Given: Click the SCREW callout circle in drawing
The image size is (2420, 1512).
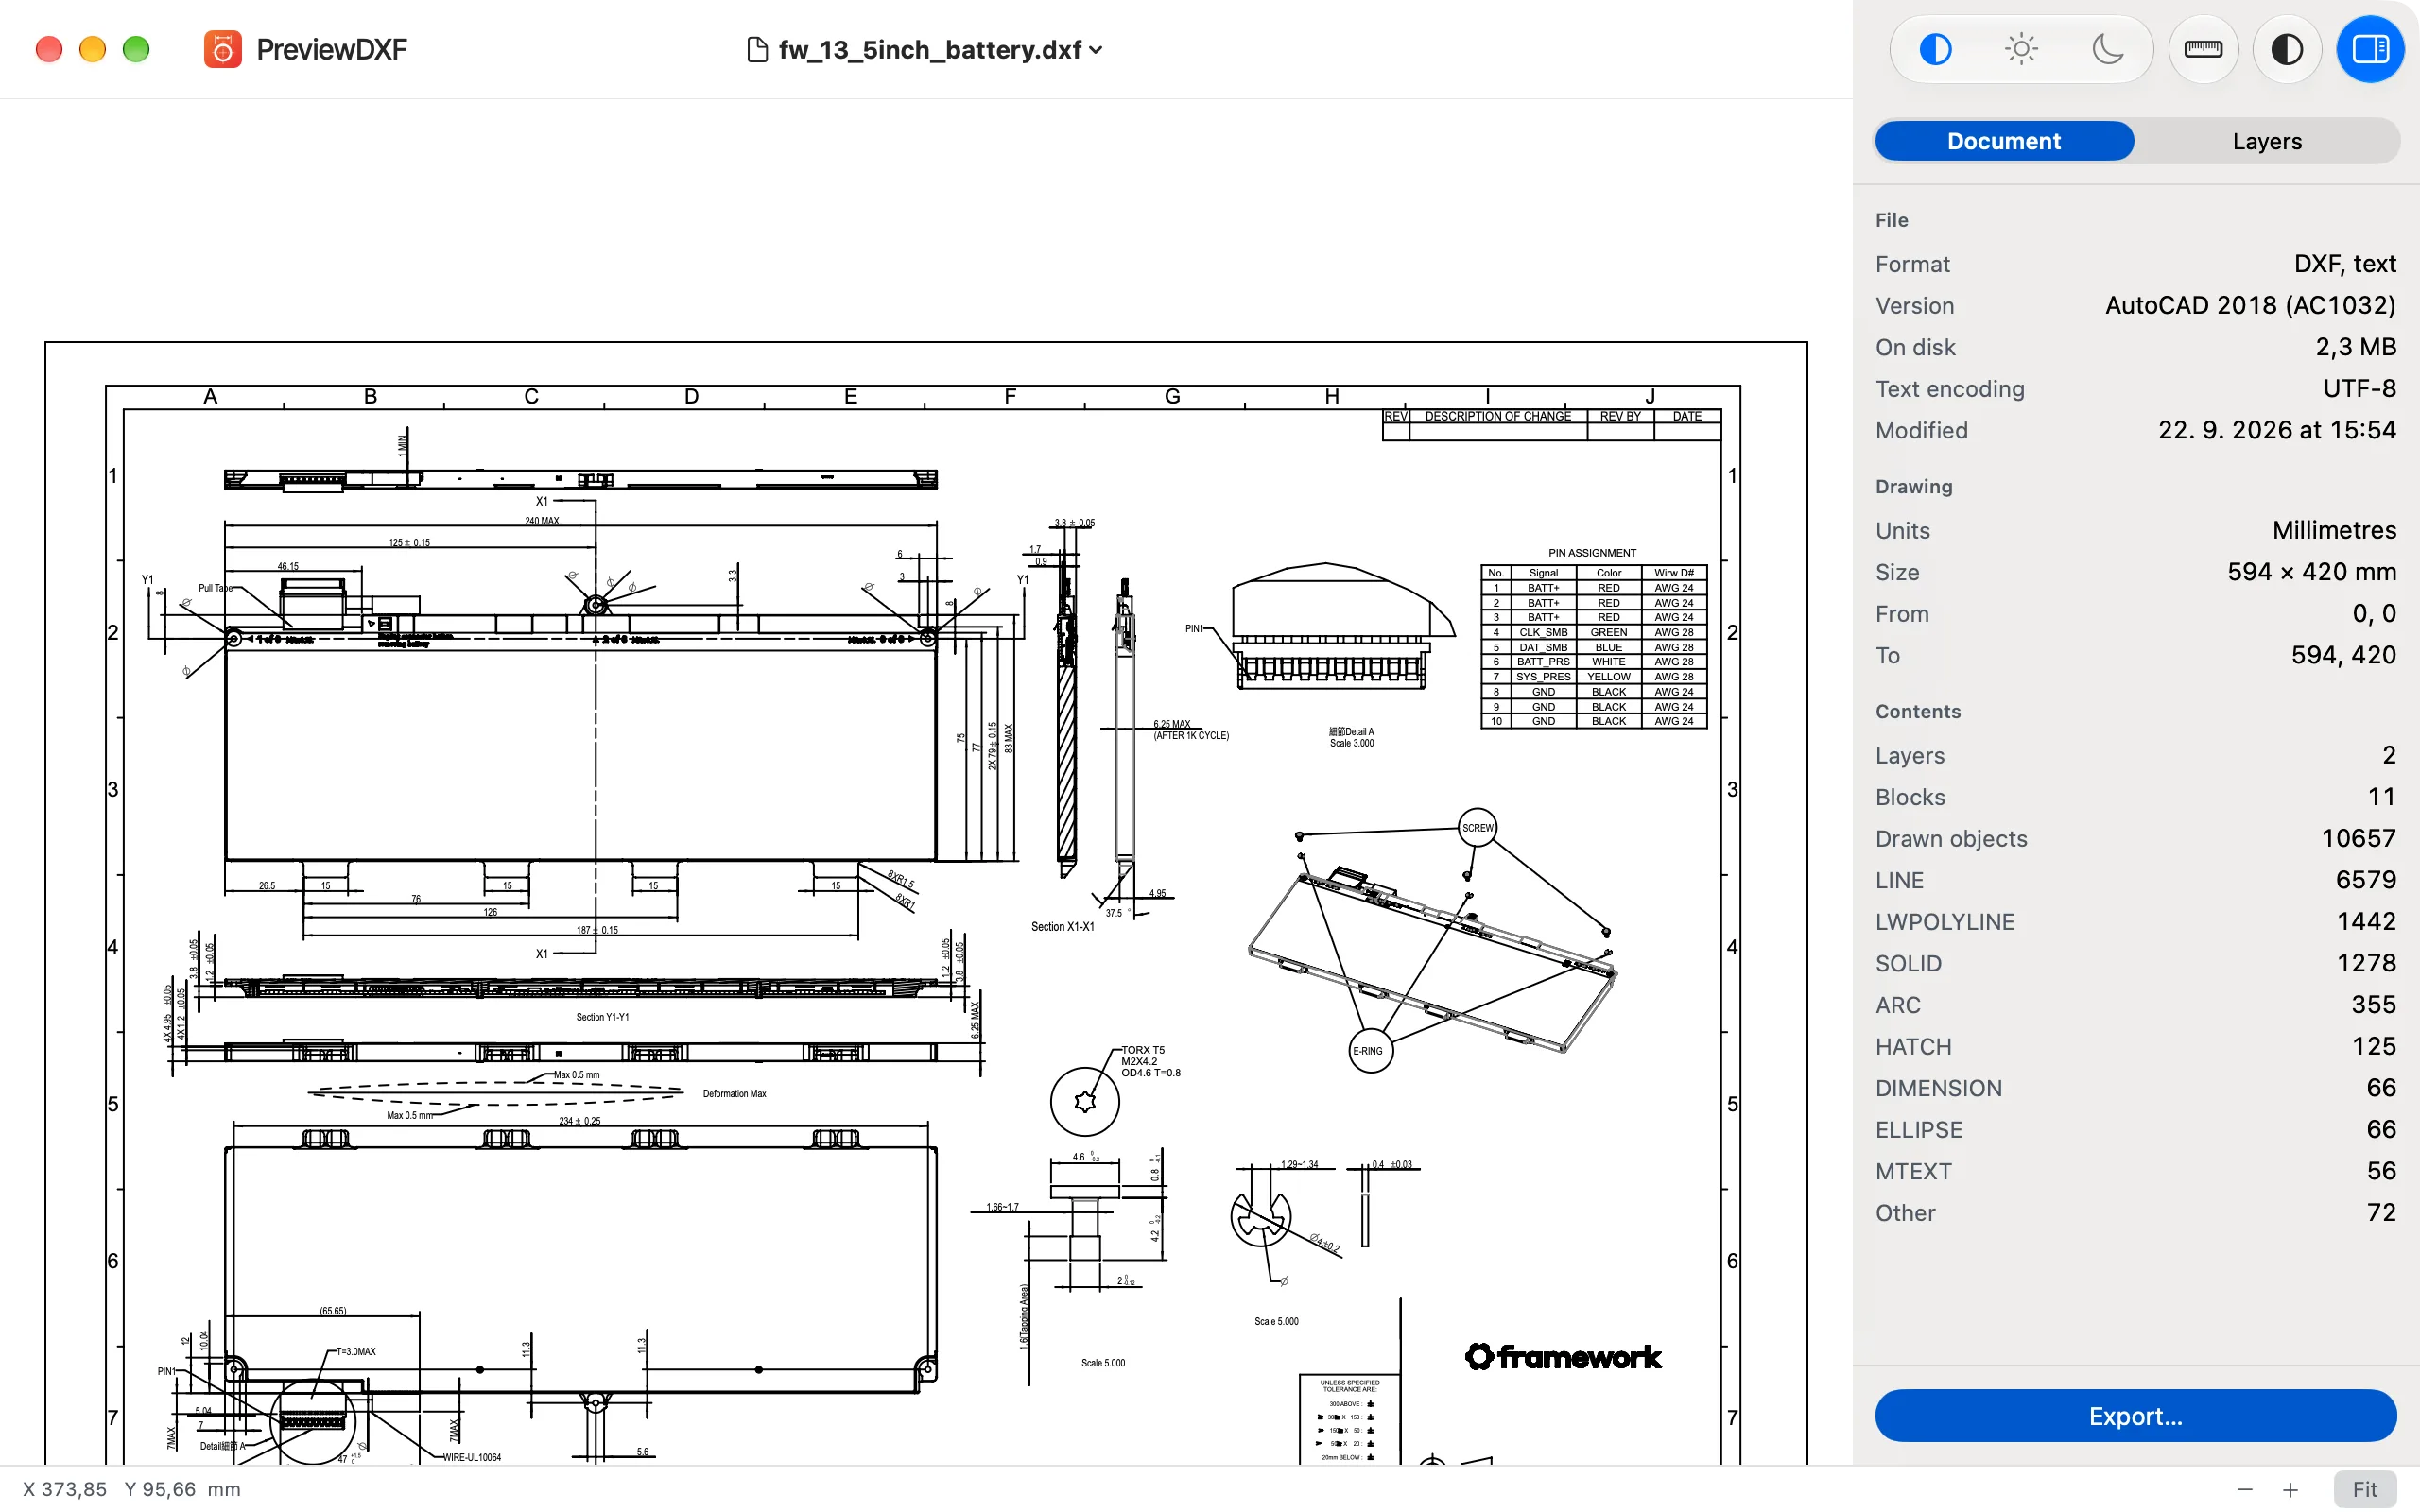Looking at the screenshot, I should coord(1477,828).
